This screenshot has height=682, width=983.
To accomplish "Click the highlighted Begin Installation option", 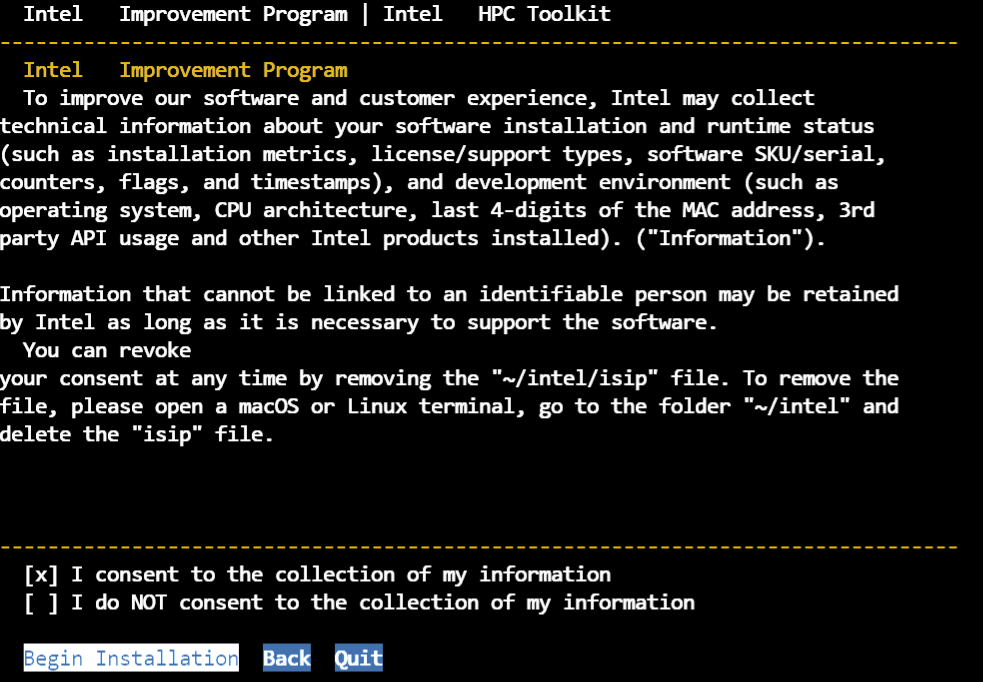I will 130,657.
